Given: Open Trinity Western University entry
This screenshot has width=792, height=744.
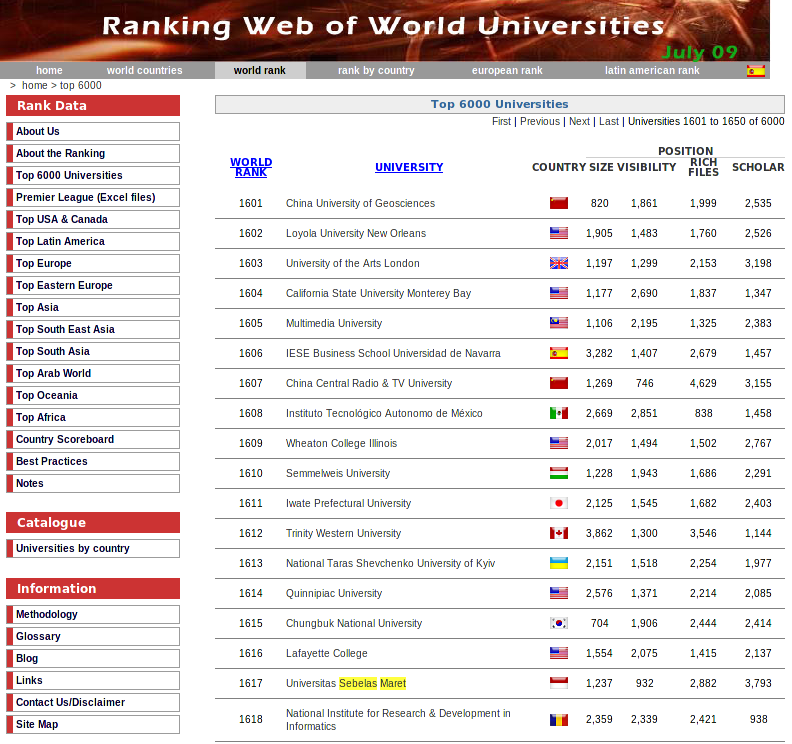Looking at the screenshot, I should point(343,533).
